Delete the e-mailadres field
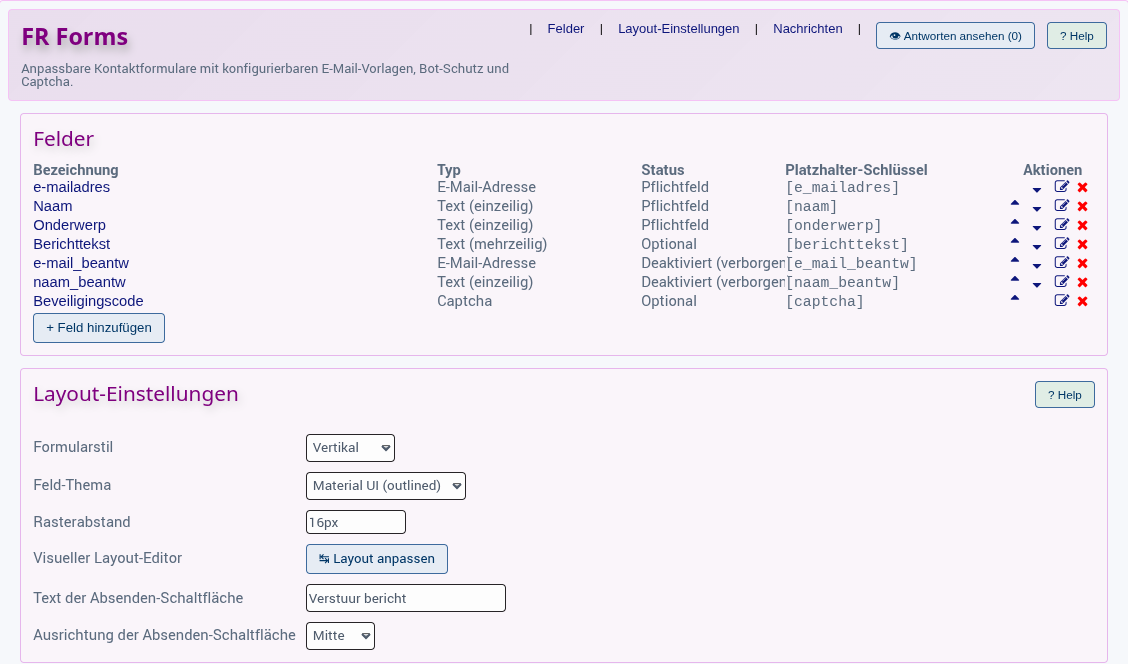 point(1082,188)
